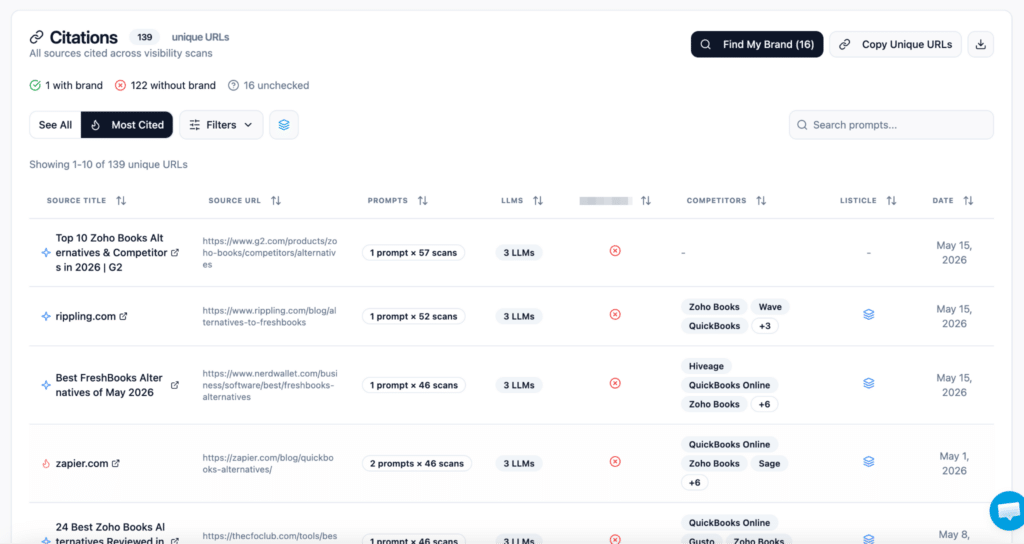Open external link for Best FreshBooks Alternatives

pyautogui.click(x=175, y=385)
